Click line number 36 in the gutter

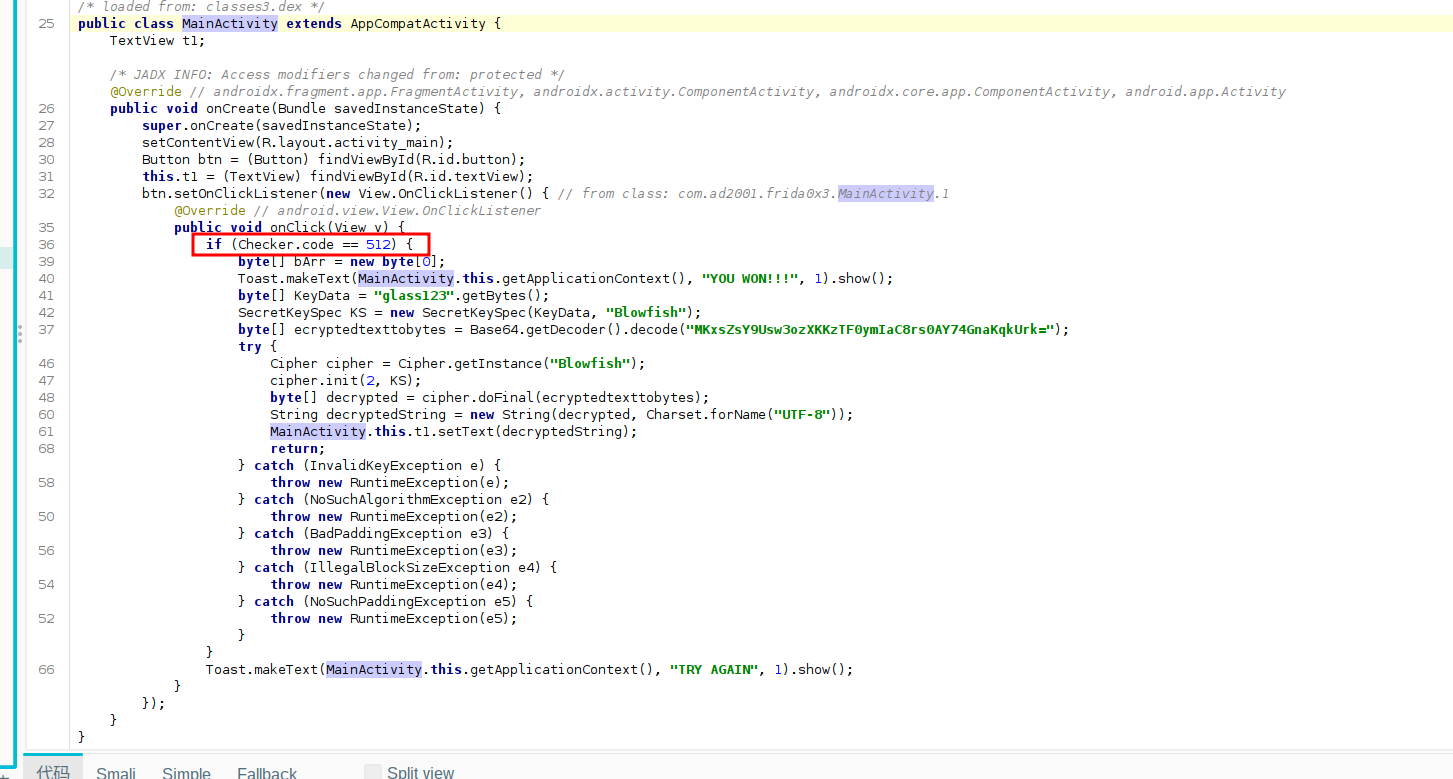point(46,244)
